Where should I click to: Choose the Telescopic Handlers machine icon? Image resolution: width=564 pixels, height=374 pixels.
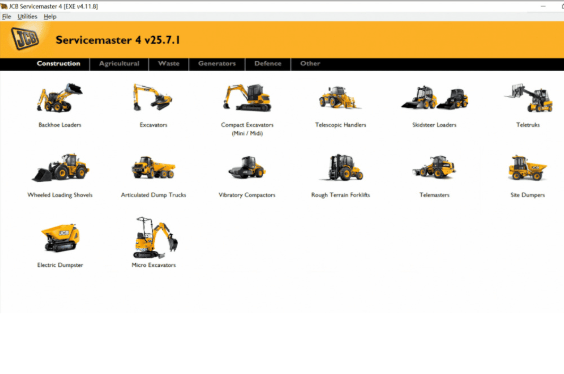(340, 97)
